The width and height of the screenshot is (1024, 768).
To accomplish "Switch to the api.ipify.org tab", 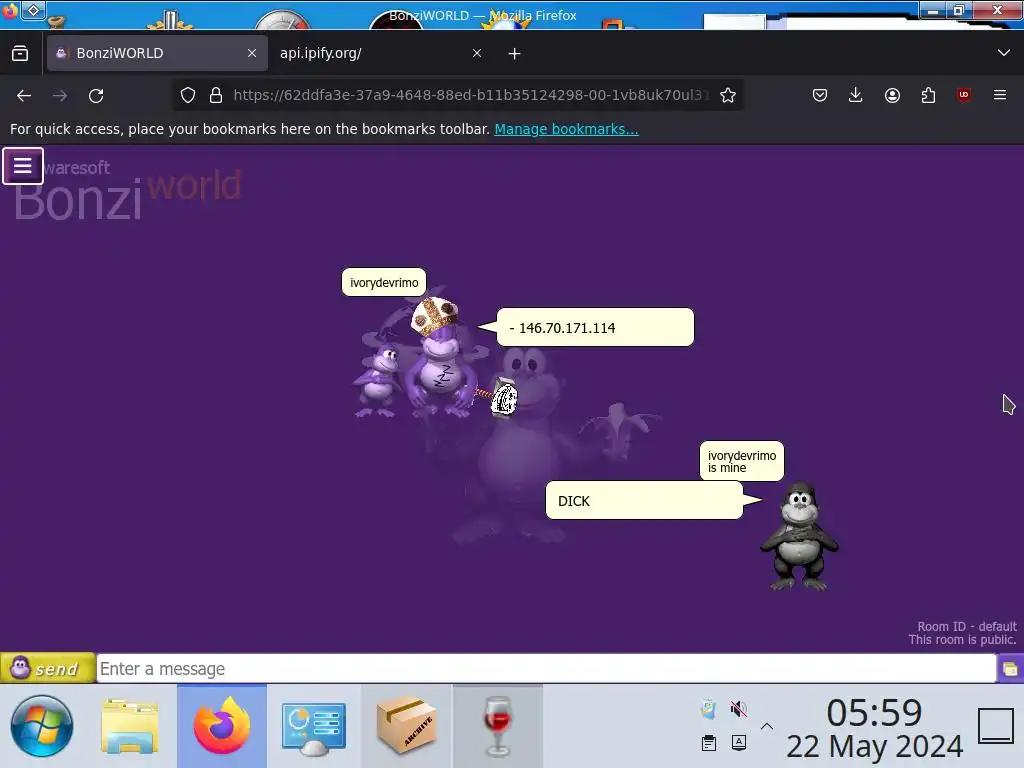I will click(x=382, y=54).
